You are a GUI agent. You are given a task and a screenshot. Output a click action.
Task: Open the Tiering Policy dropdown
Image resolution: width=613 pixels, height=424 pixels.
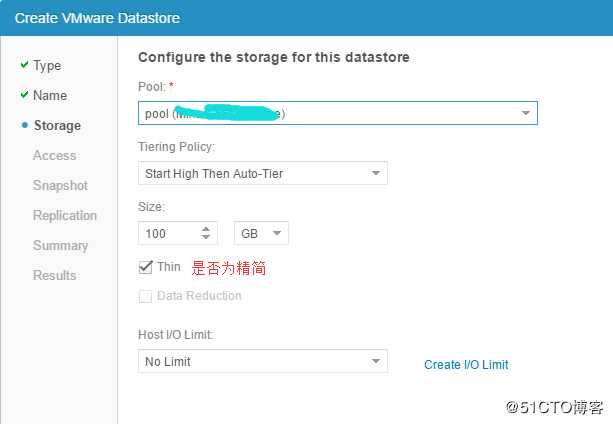point(263,173)
